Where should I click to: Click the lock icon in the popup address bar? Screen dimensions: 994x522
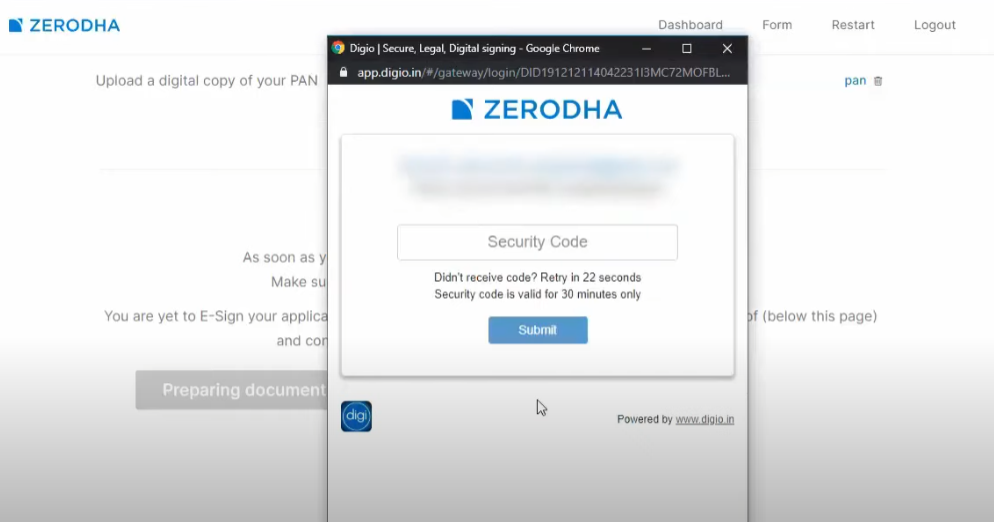point(343,73)
